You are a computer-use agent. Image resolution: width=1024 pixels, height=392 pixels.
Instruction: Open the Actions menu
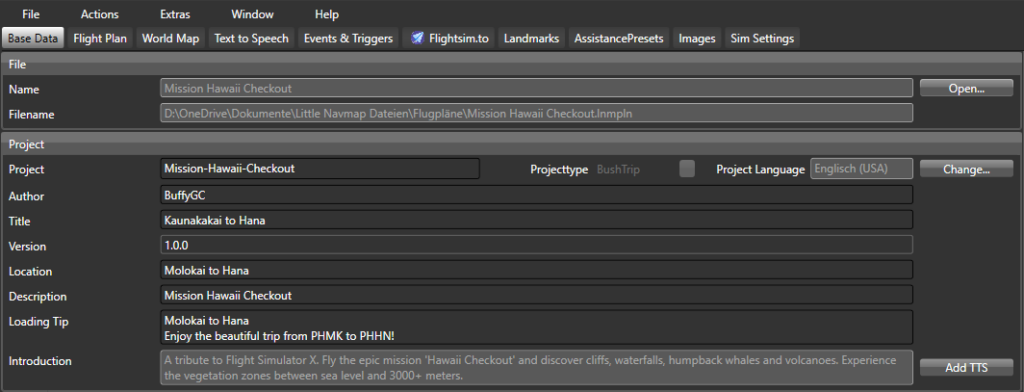click(100, 14)
